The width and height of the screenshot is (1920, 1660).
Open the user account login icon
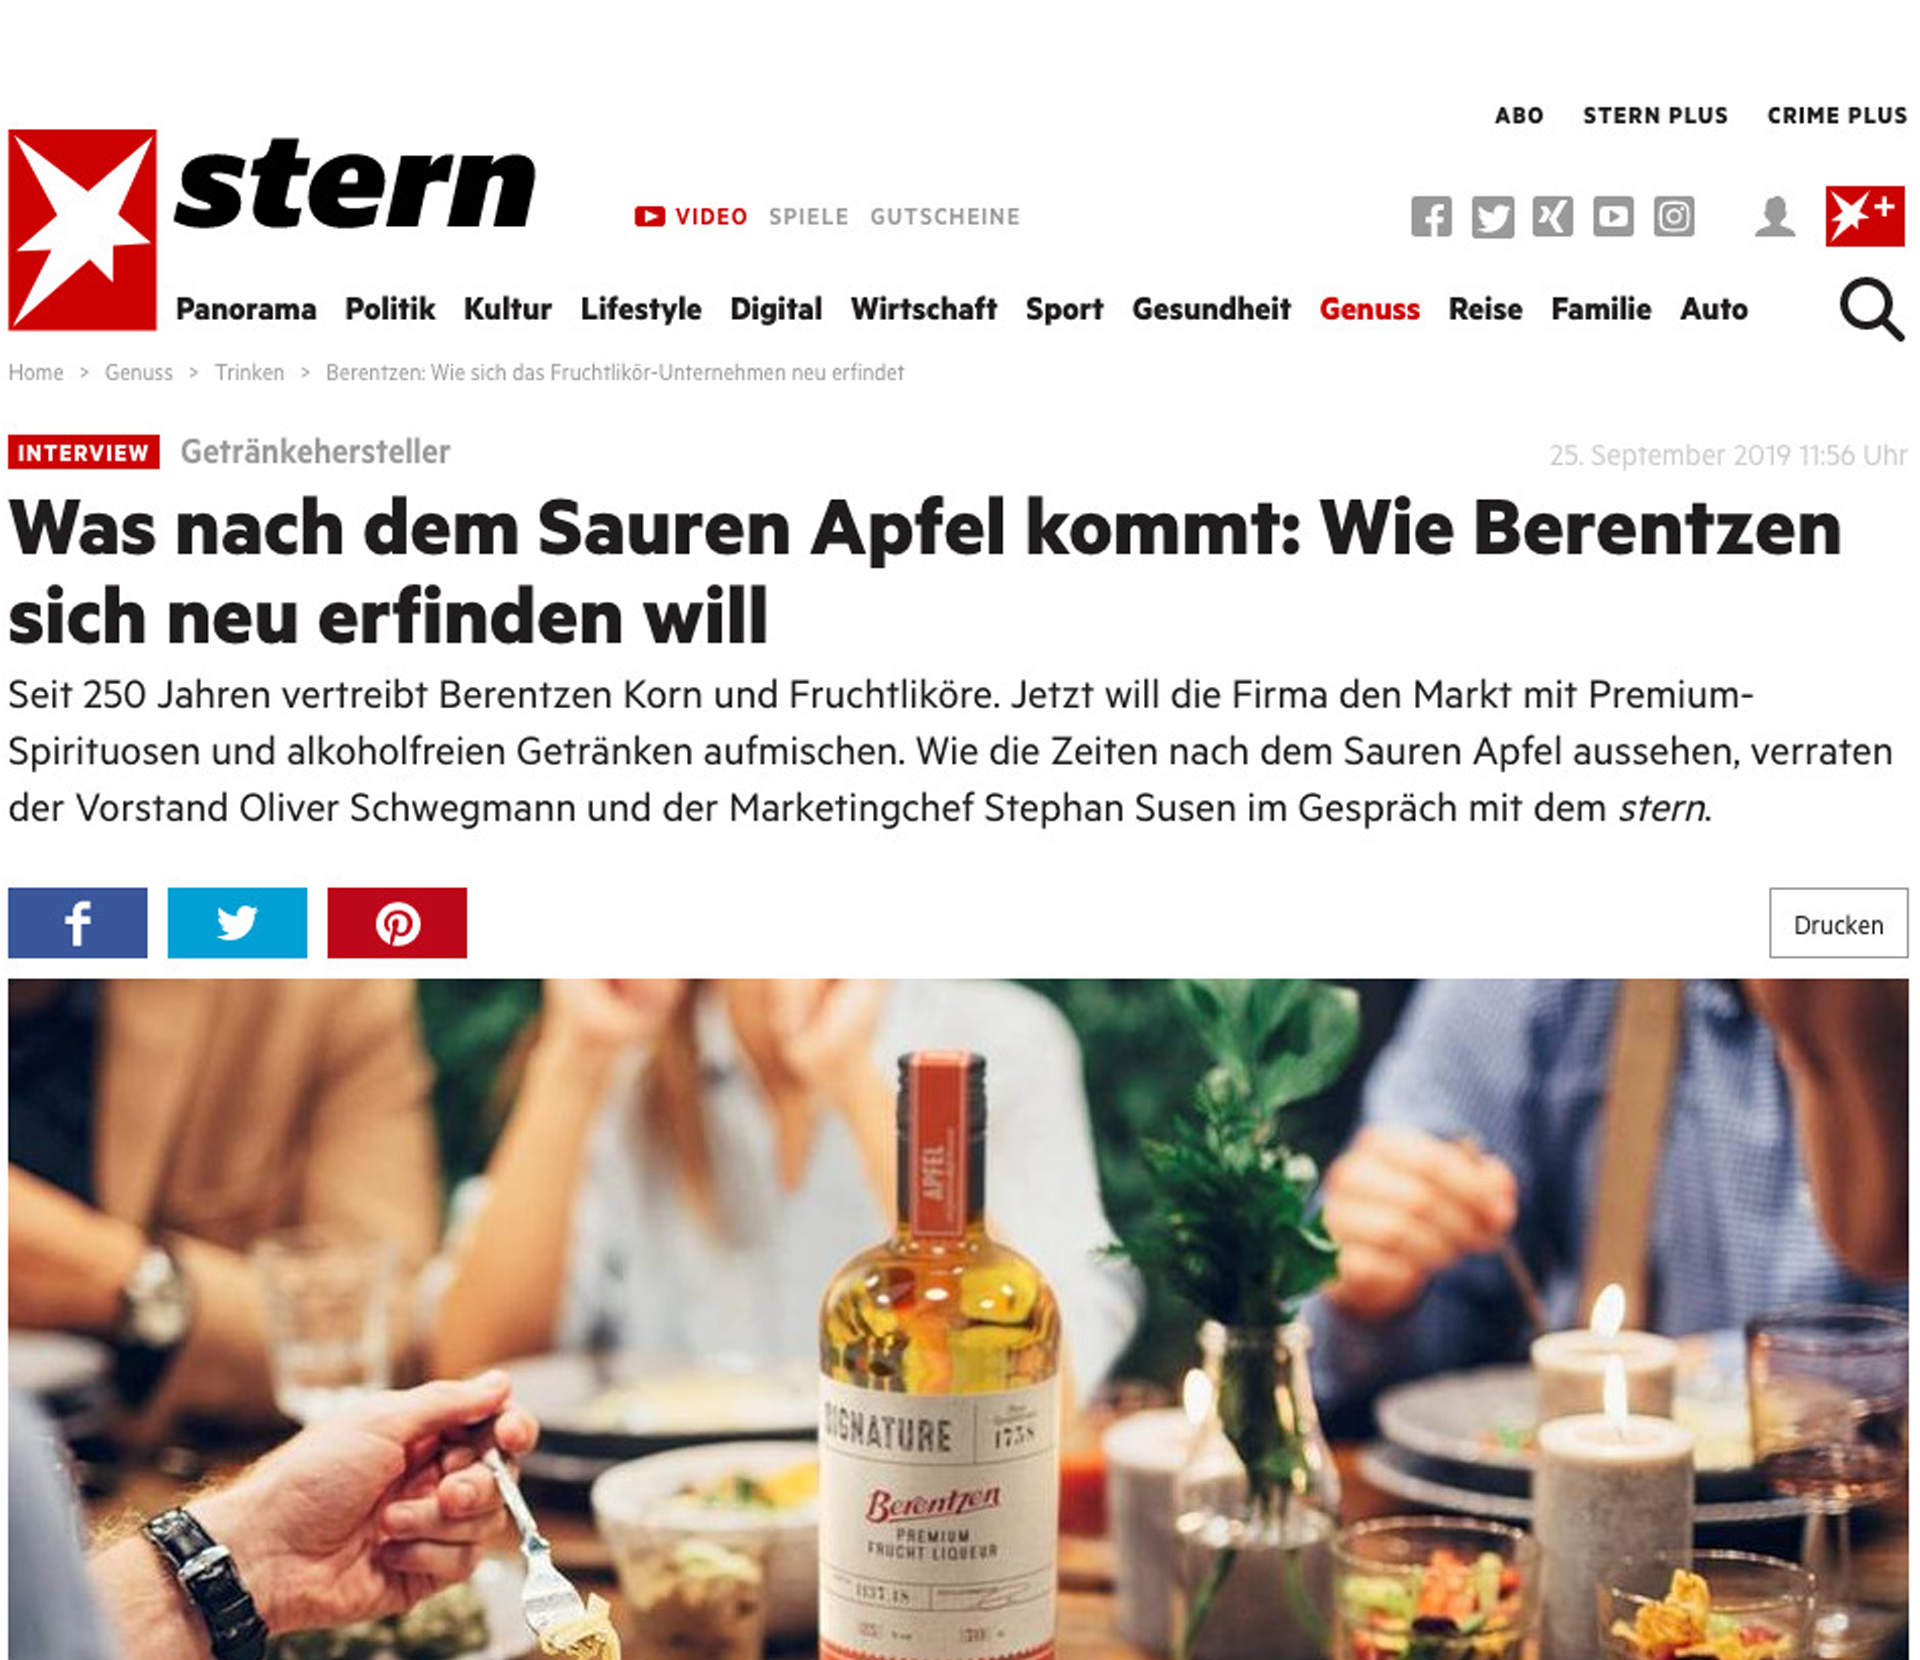(1775, 217)
